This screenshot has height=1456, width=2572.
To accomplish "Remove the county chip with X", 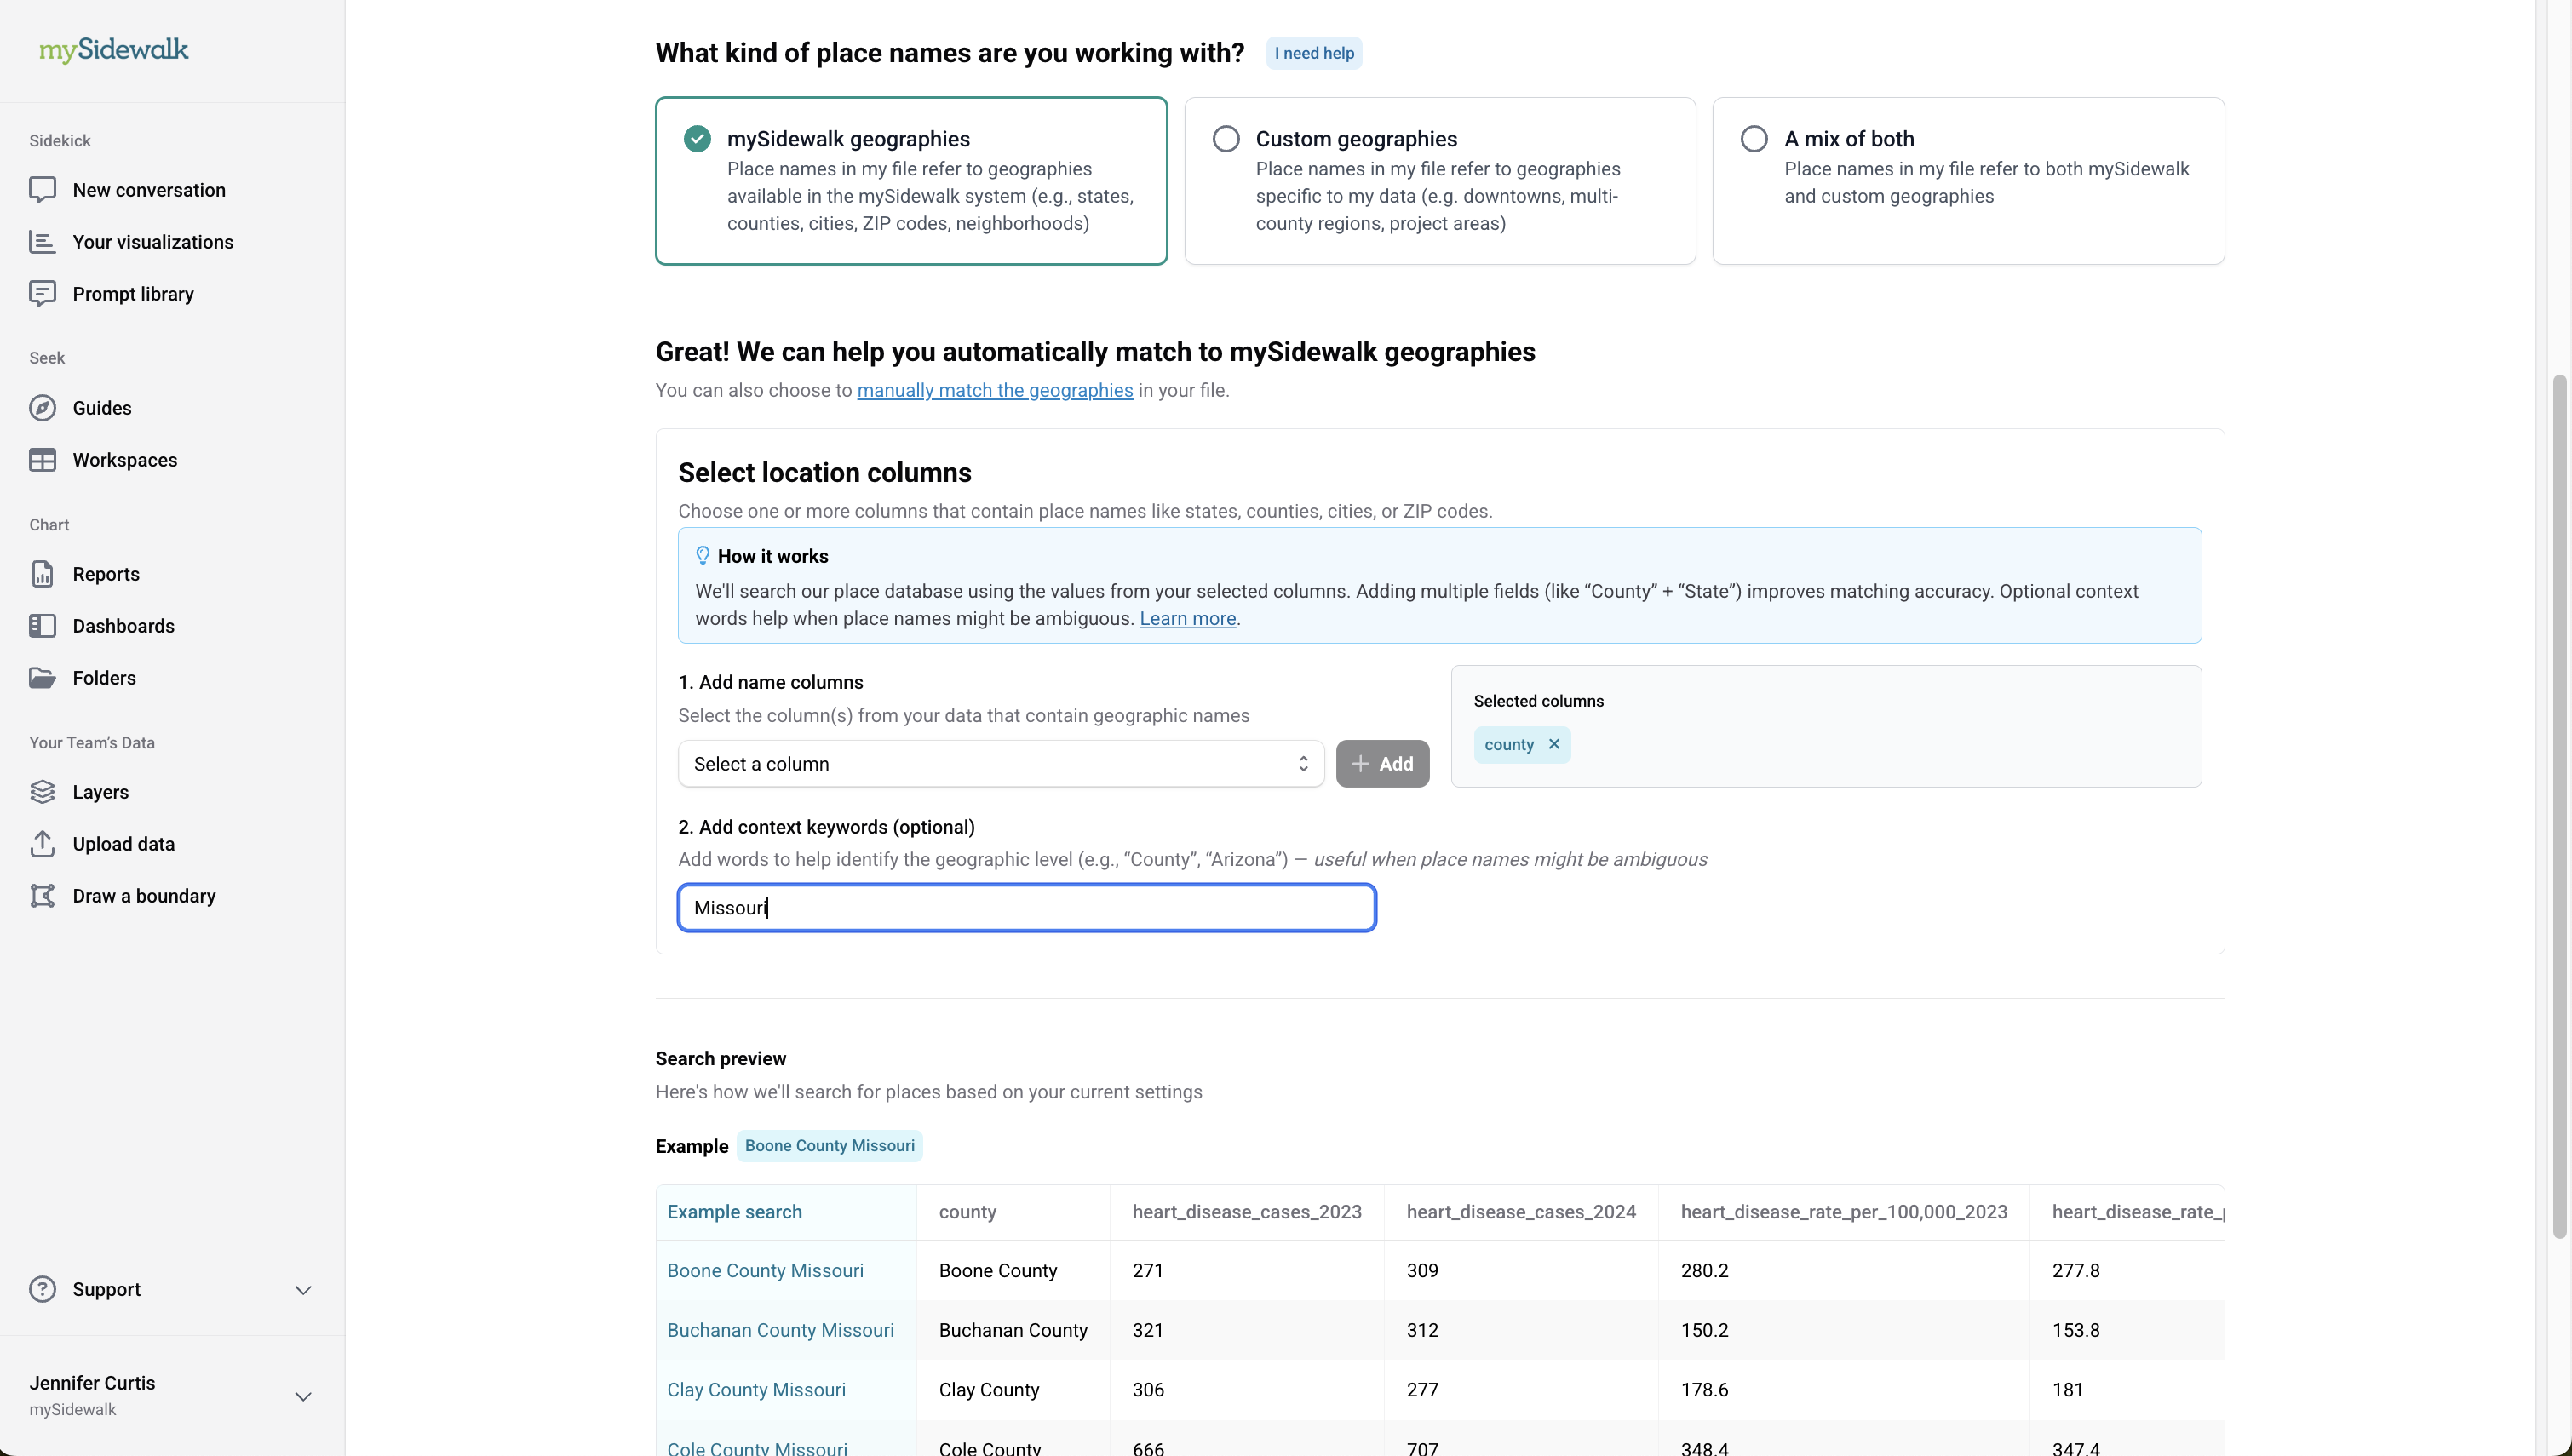I will point(1554,744).
